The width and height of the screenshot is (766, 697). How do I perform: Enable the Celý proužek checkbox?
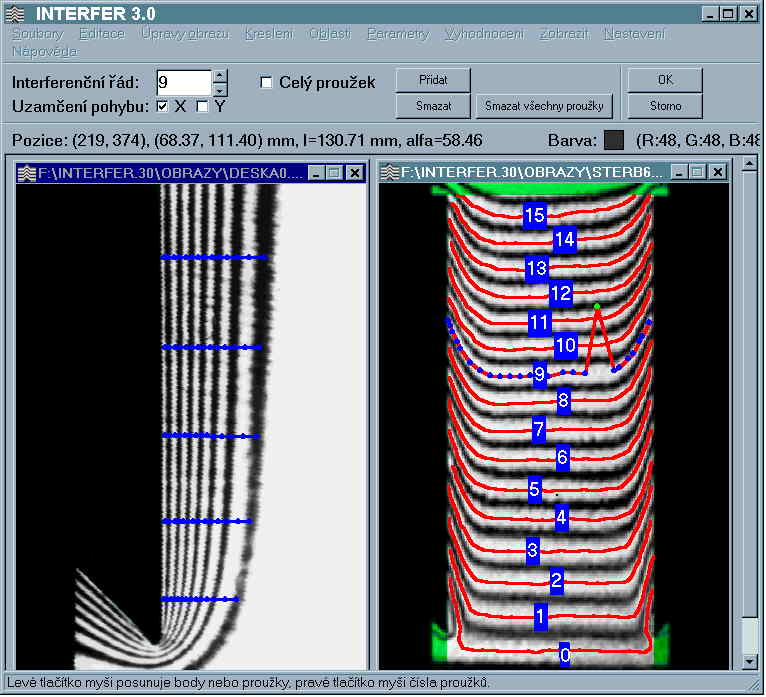267,83
